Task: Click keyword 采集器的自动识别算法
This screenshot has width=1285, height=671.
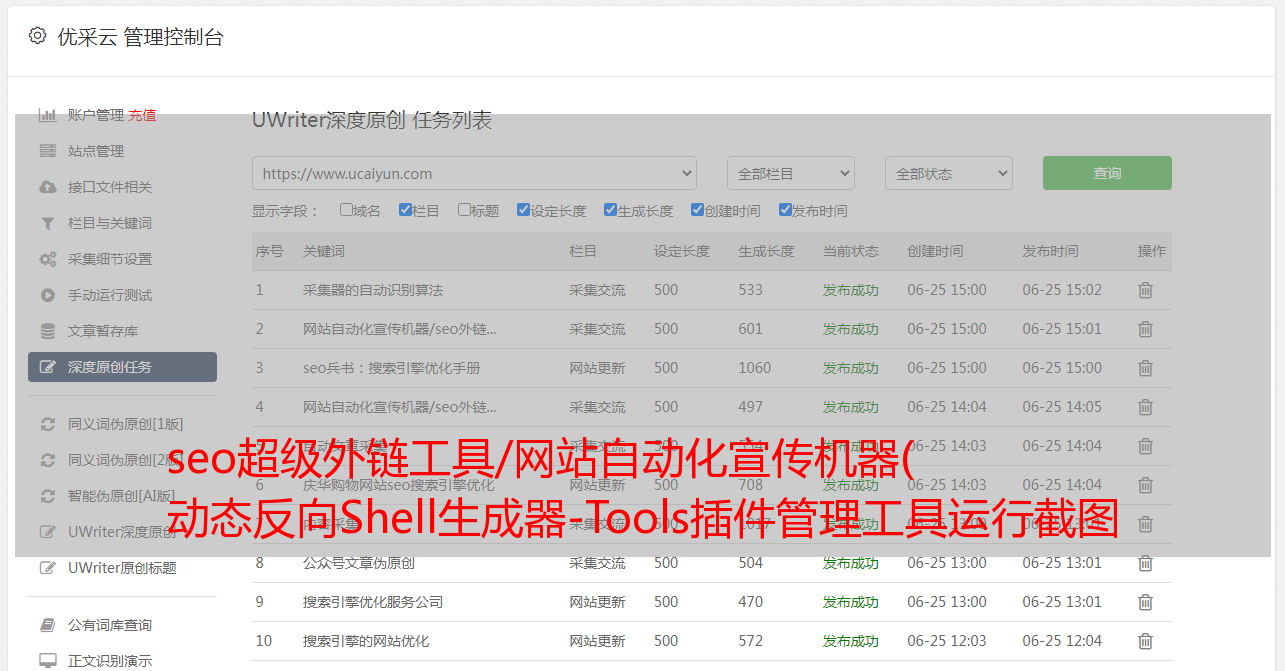Action: (373, 290)
